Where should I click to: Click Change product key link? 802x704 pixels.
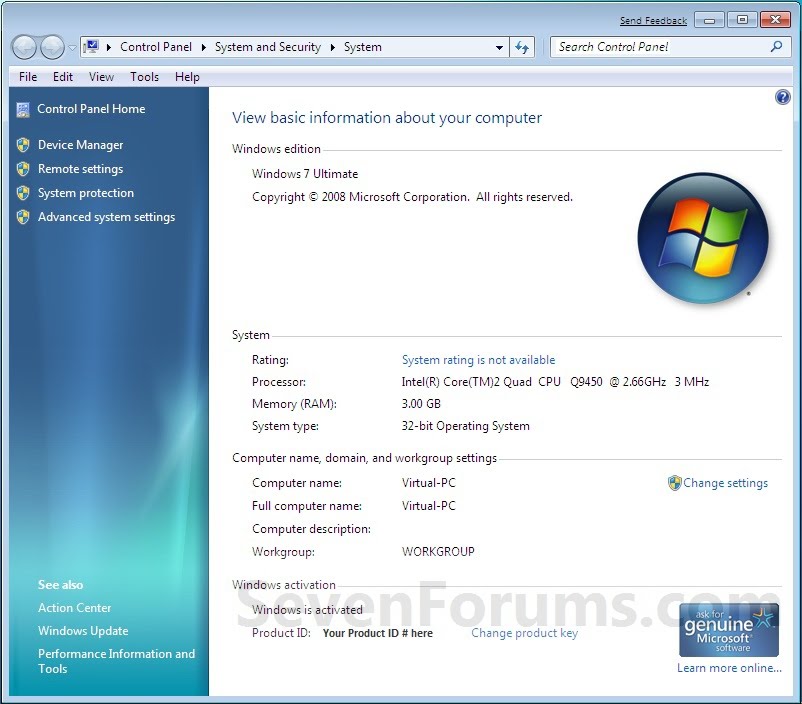(x=524, y=633)
